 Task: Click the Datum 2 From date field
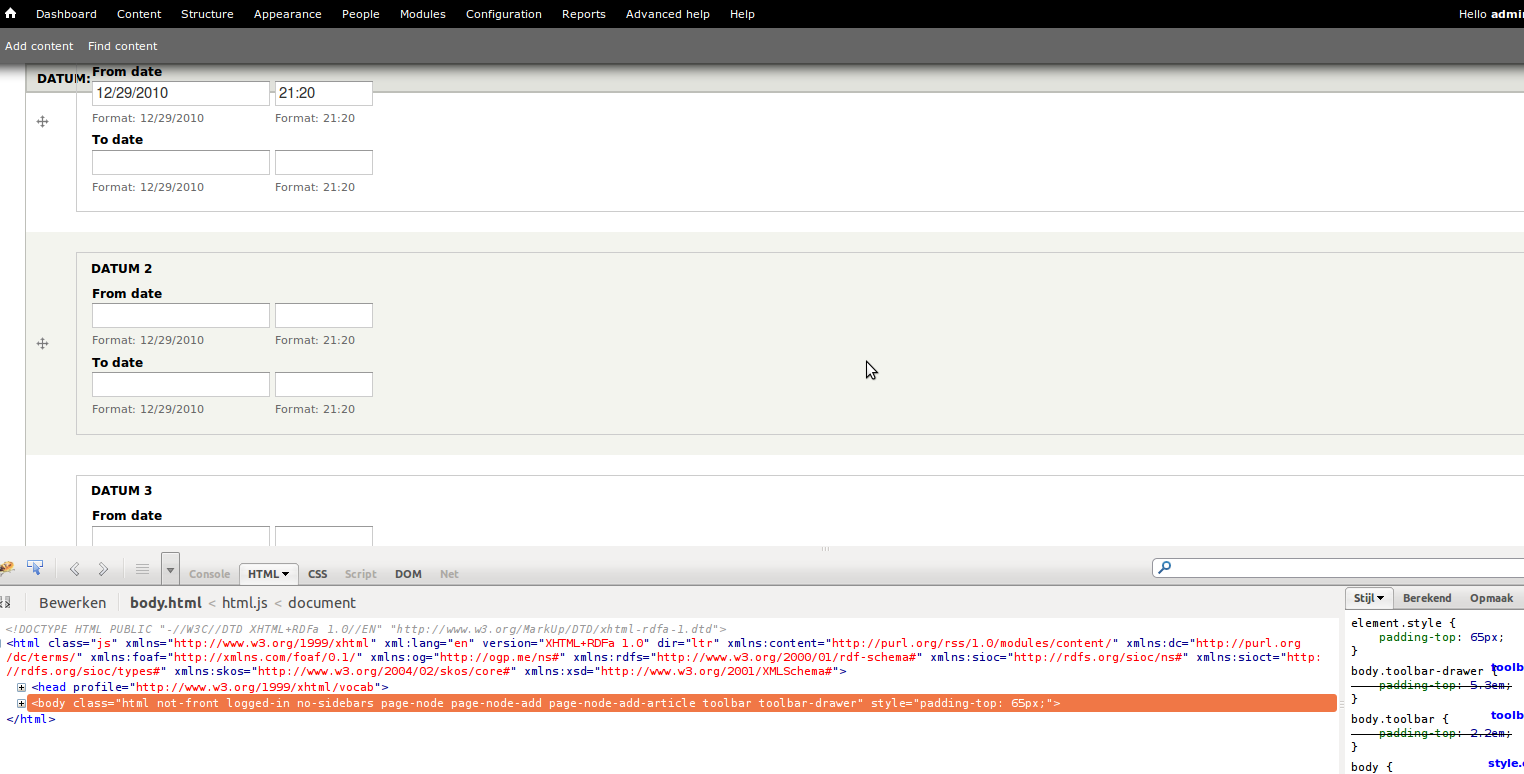(180, 316)
